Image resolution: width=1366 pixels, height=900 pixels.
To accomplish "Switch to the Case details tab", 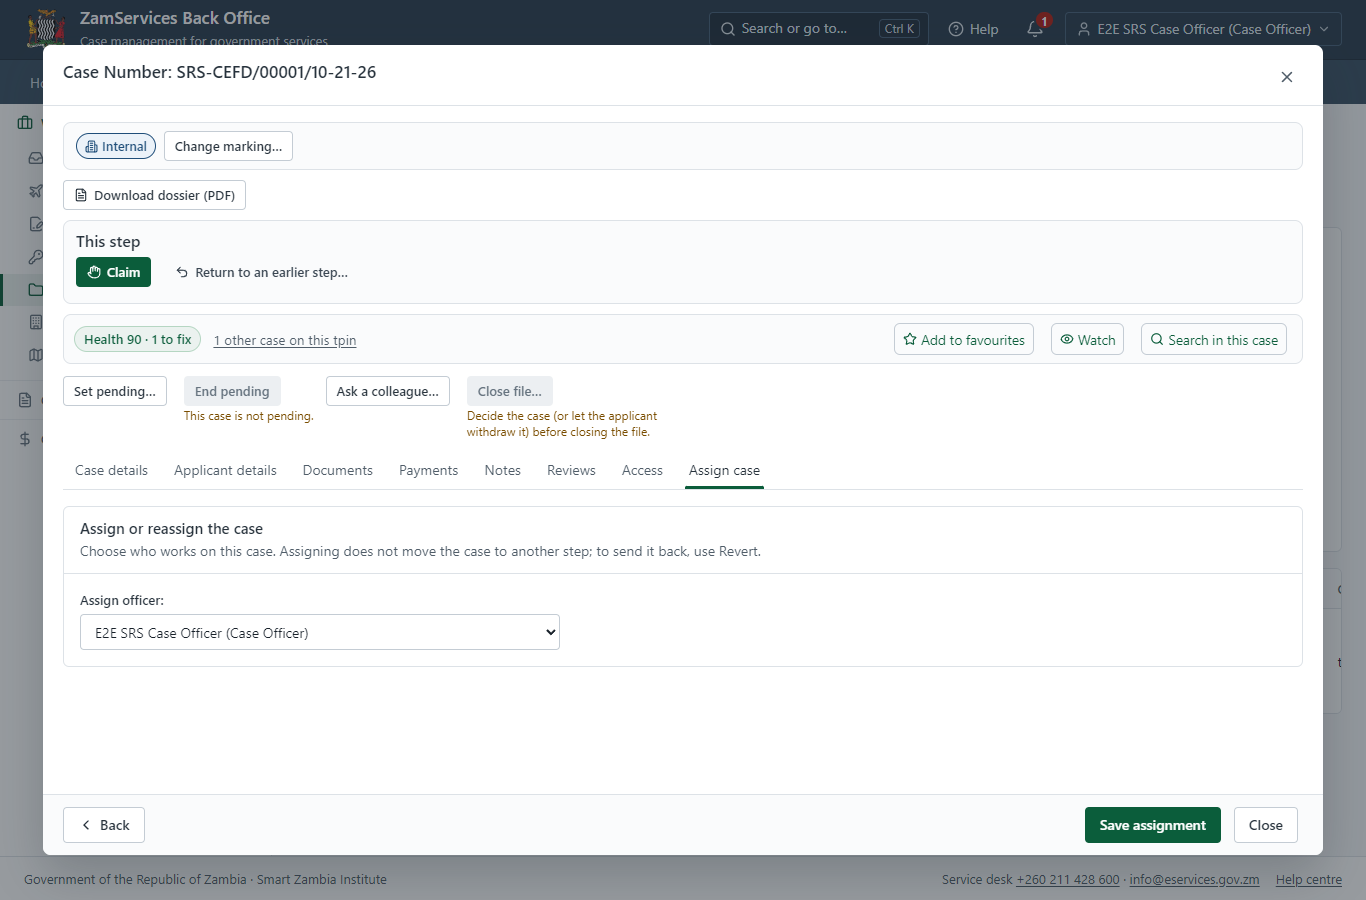I will (111, 470).
